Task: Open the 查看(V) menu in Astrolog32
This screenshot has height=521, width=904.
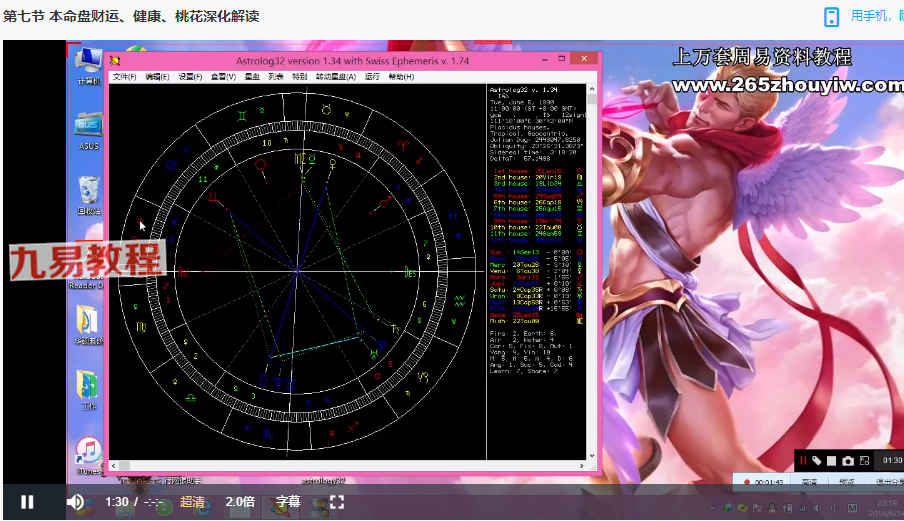Action: 223,77
